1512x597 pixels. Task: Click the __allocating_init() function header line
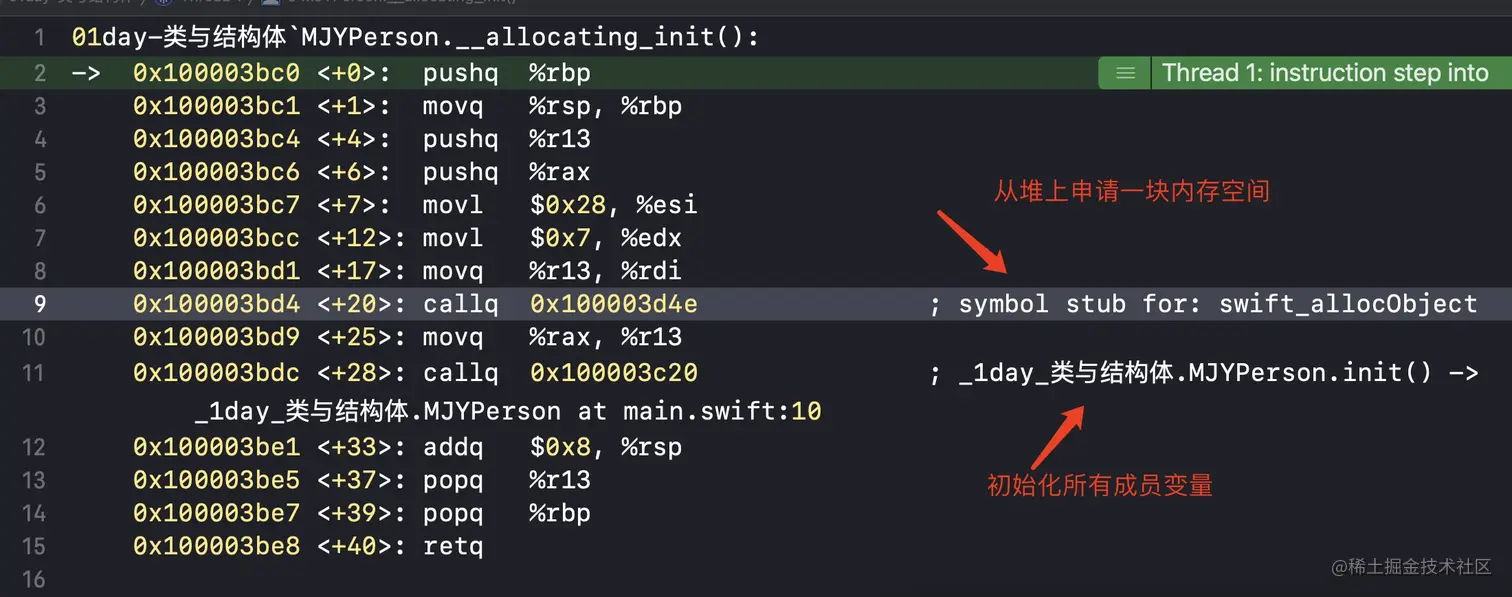(415, 38)
